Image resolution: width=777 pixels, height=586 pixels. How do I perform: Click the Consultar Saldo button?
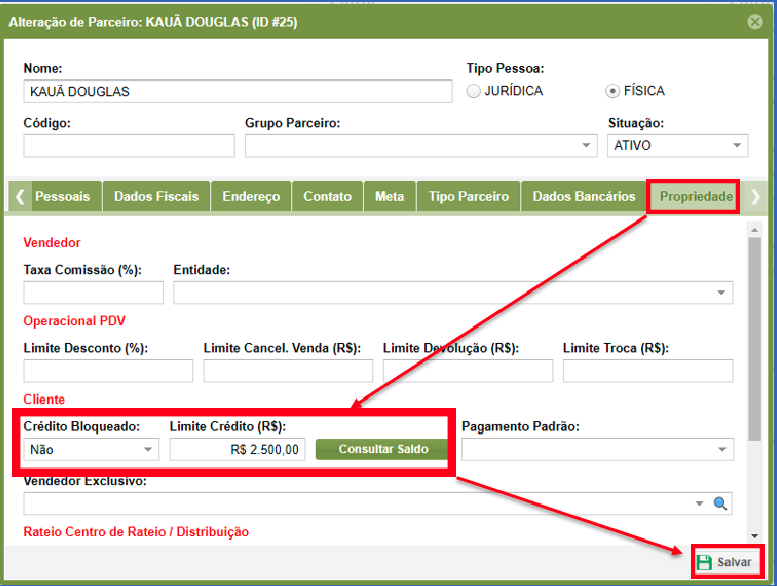[x=383, y=449]
